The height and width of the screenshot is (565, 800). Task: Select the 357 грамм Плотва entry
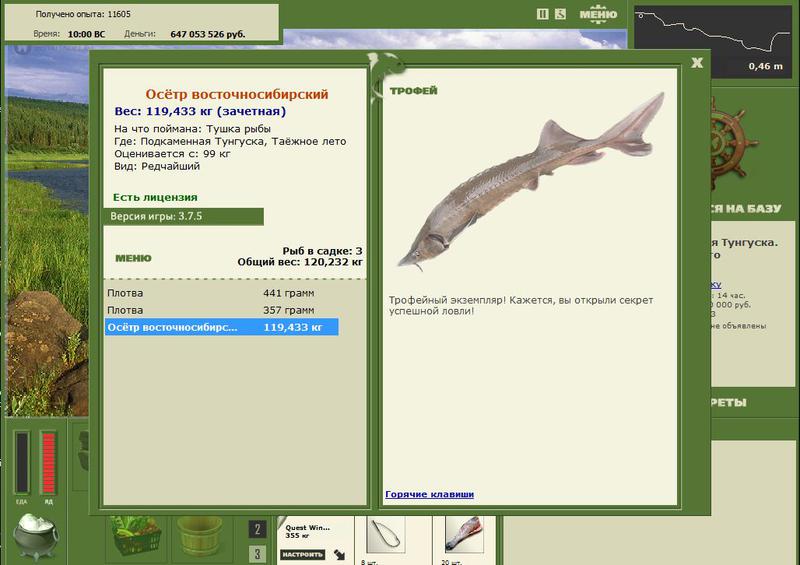click(x=221, y=310)
